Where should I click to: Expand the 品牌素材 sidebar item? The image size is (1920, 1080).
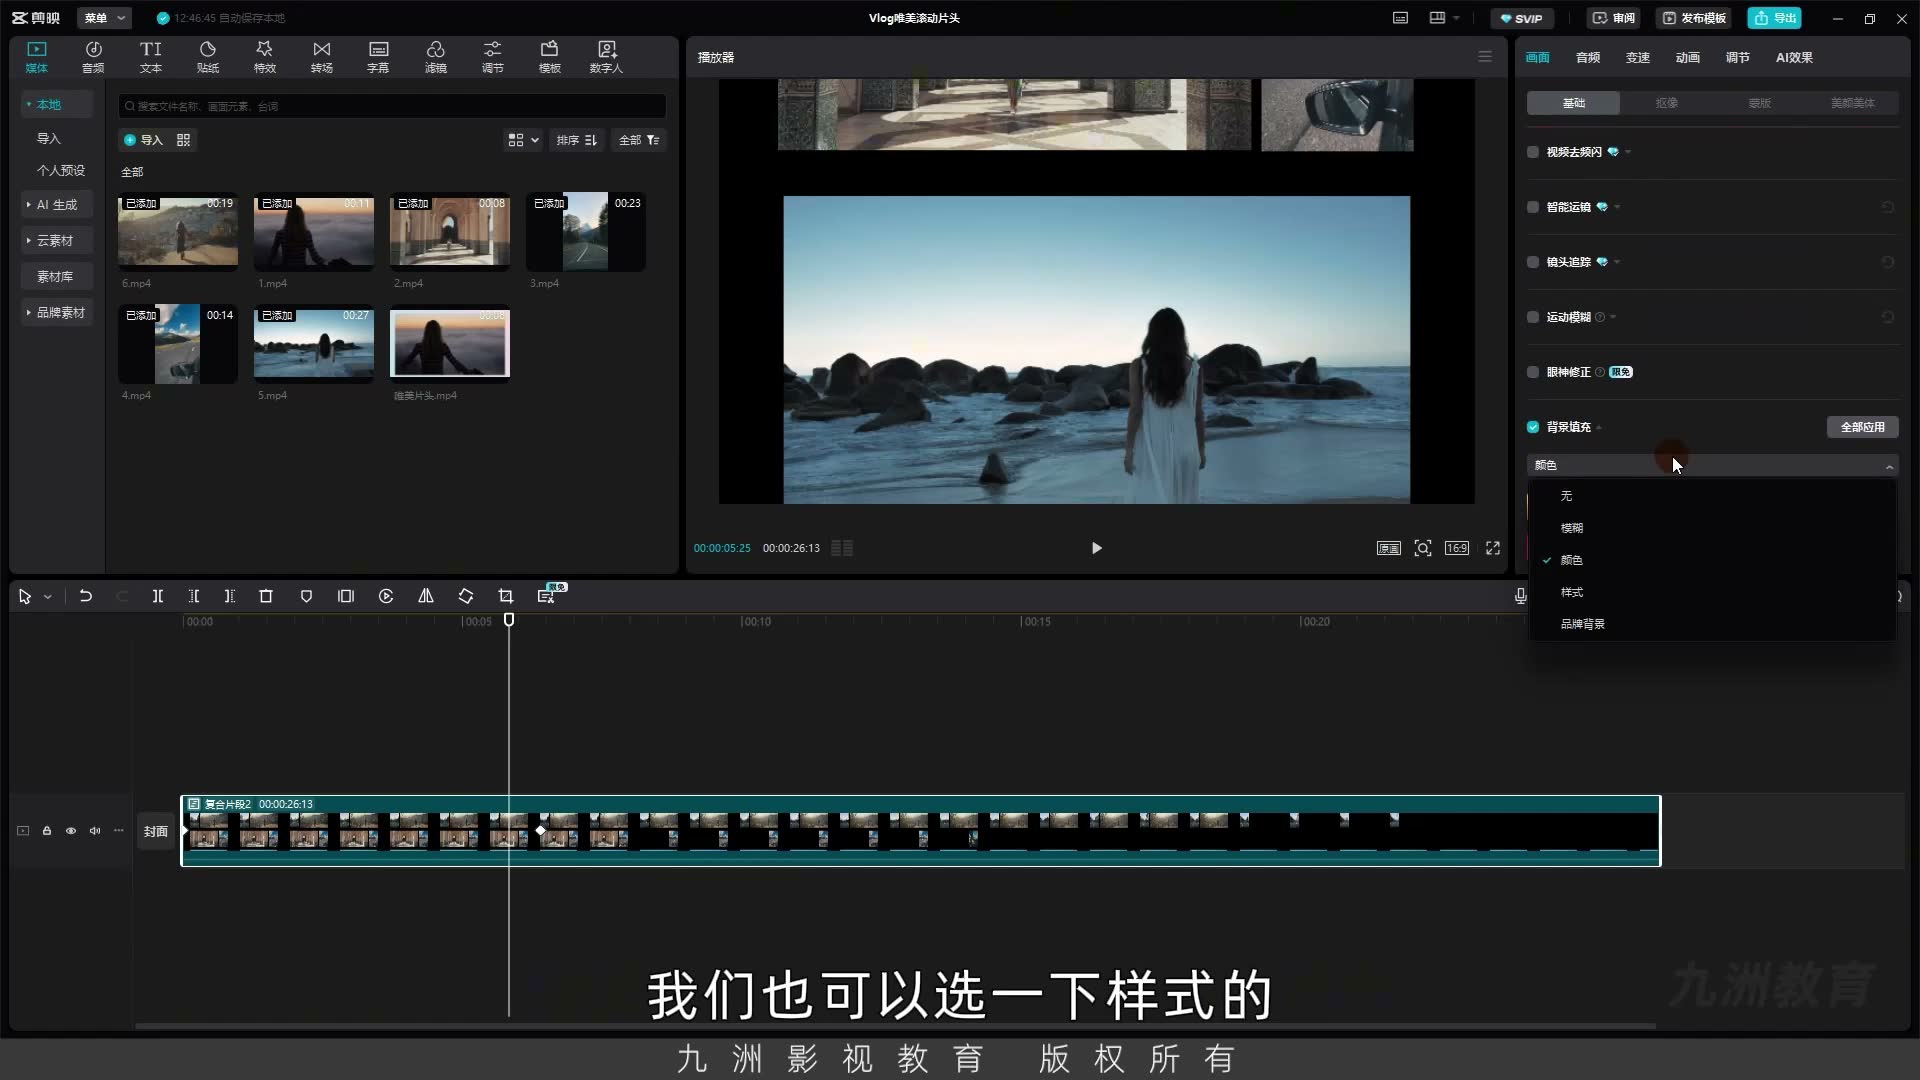point(57,313)
